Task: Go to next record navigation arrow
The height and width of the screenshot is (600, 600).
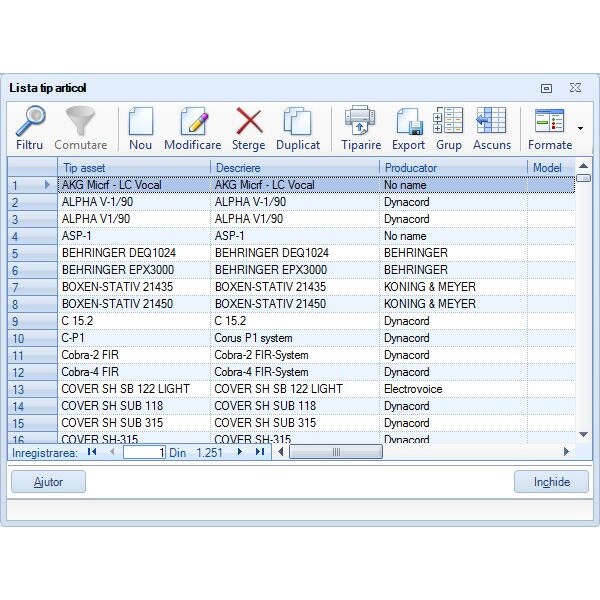Action: pos(240,452)
